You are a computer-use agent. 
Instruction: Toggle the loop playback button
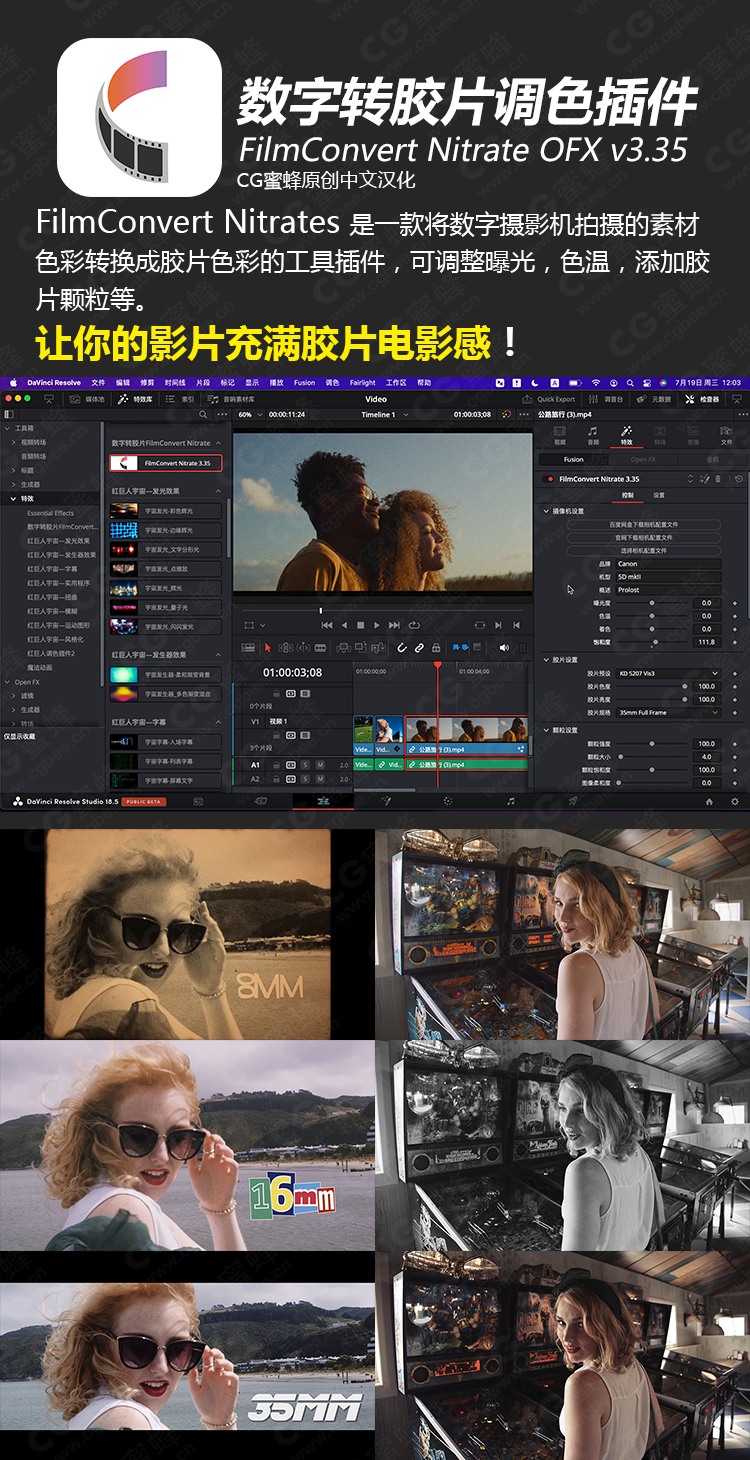click(414, 625)
